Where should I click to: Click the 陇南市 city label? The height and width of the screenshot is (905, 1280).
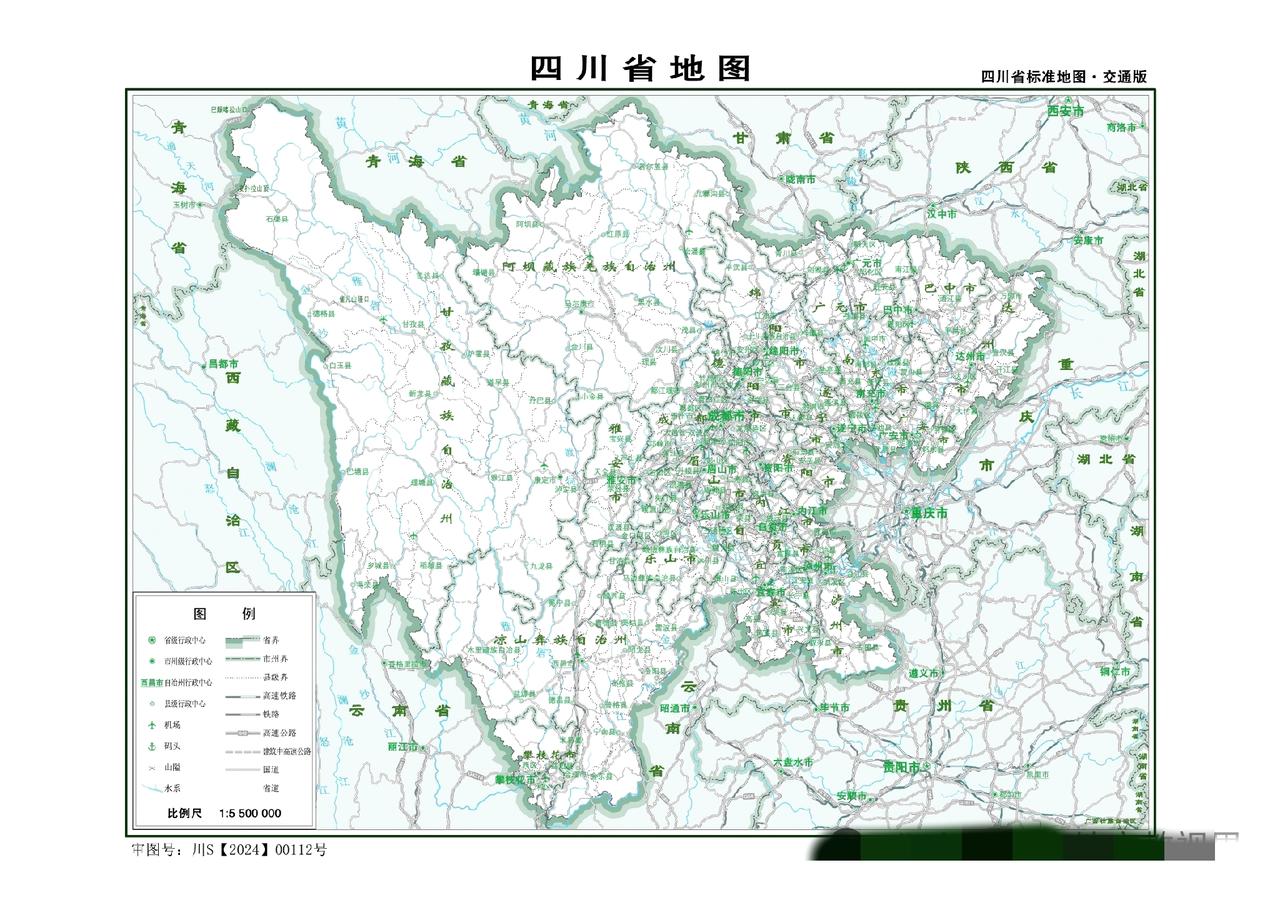coord(800,179)
